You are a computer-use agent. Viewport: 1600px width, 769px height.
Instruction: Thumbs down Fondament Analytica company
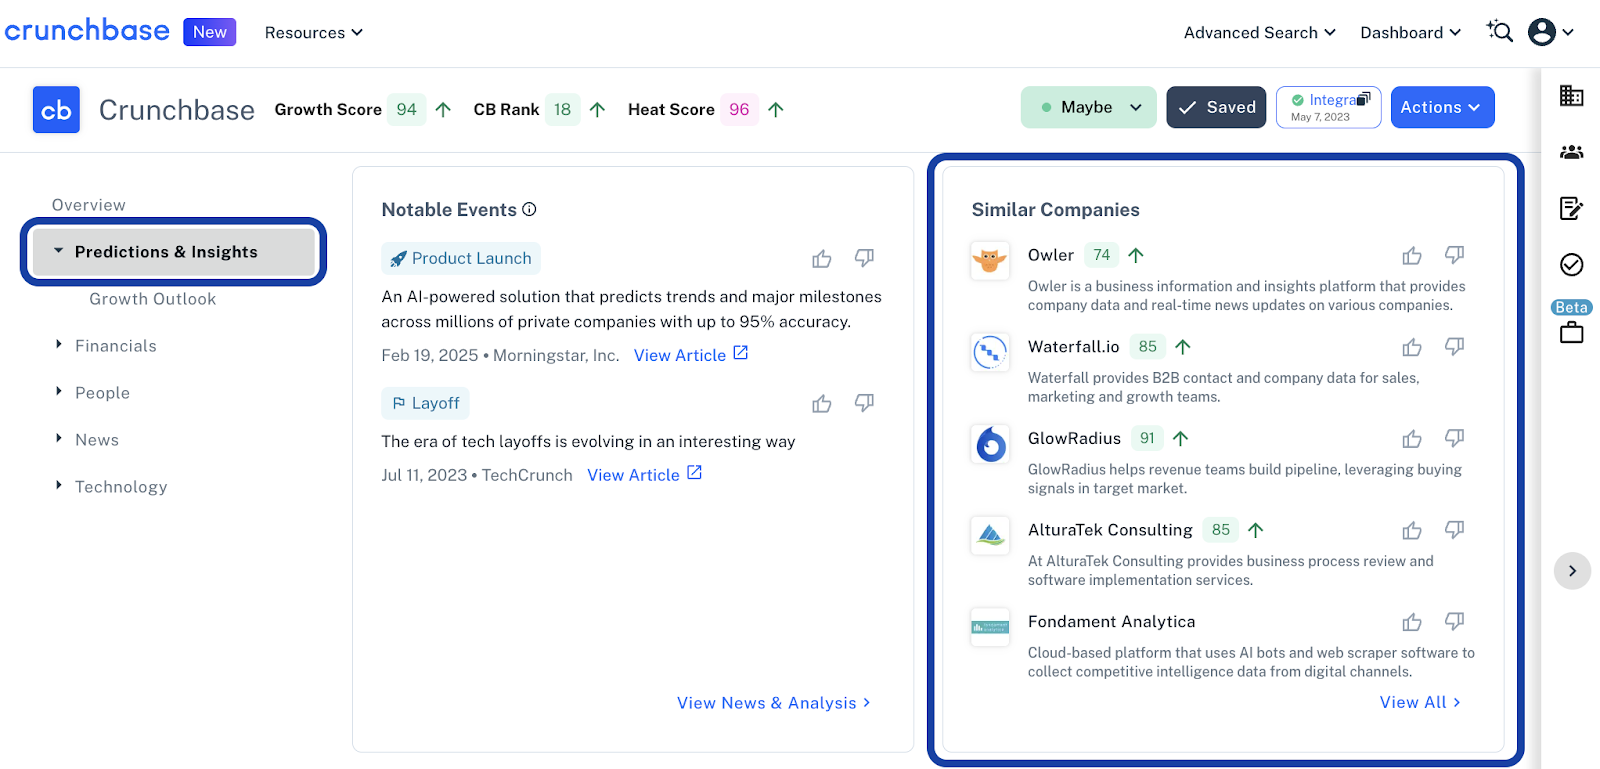[x=1454, y=622]
